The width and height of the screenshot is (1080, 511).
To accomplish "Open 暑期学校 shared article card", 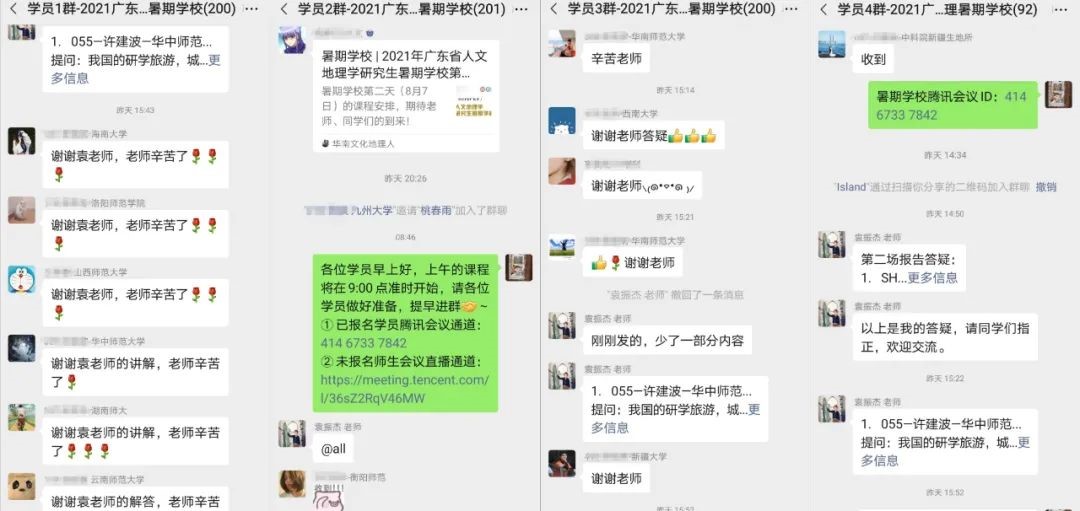I will tap(406, 96).
